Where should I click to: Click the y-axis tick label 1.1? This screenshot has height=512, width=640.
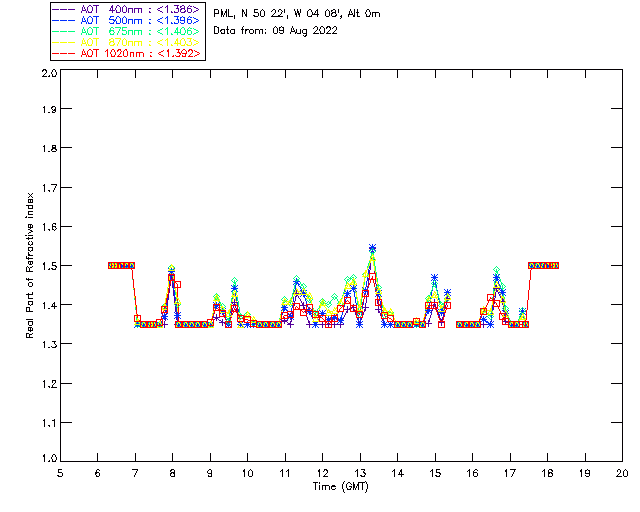tap(49, 423)
